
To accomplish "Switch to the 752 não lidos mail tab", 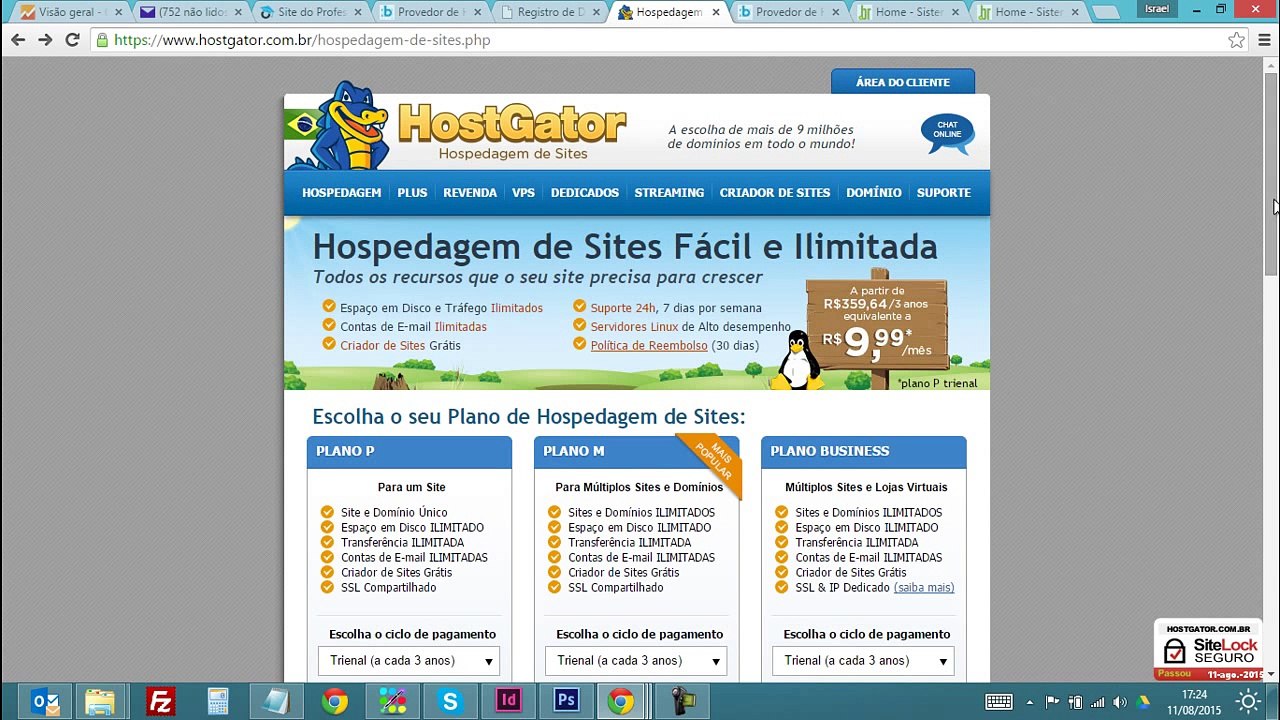I will click(x=190, y=12).
